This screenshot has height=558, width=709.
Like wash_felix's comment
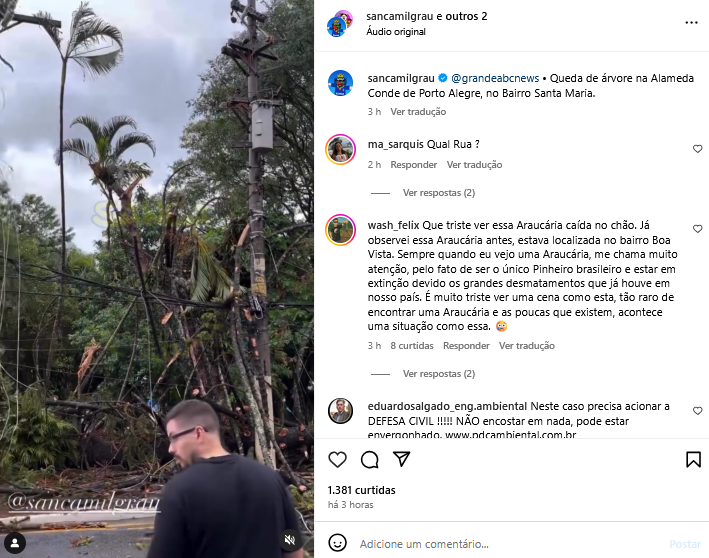[697, 229]
